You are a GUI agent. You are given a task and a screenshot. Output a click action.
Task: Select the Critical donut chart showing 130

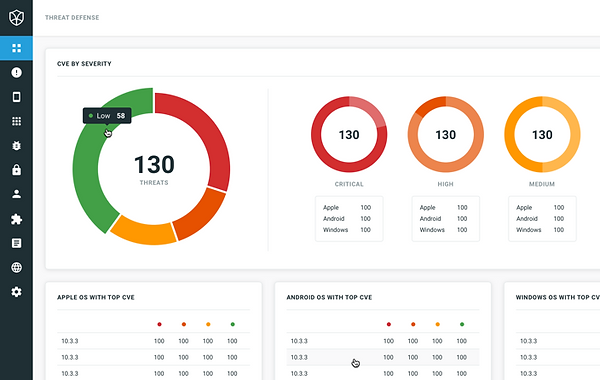(349, 134)
